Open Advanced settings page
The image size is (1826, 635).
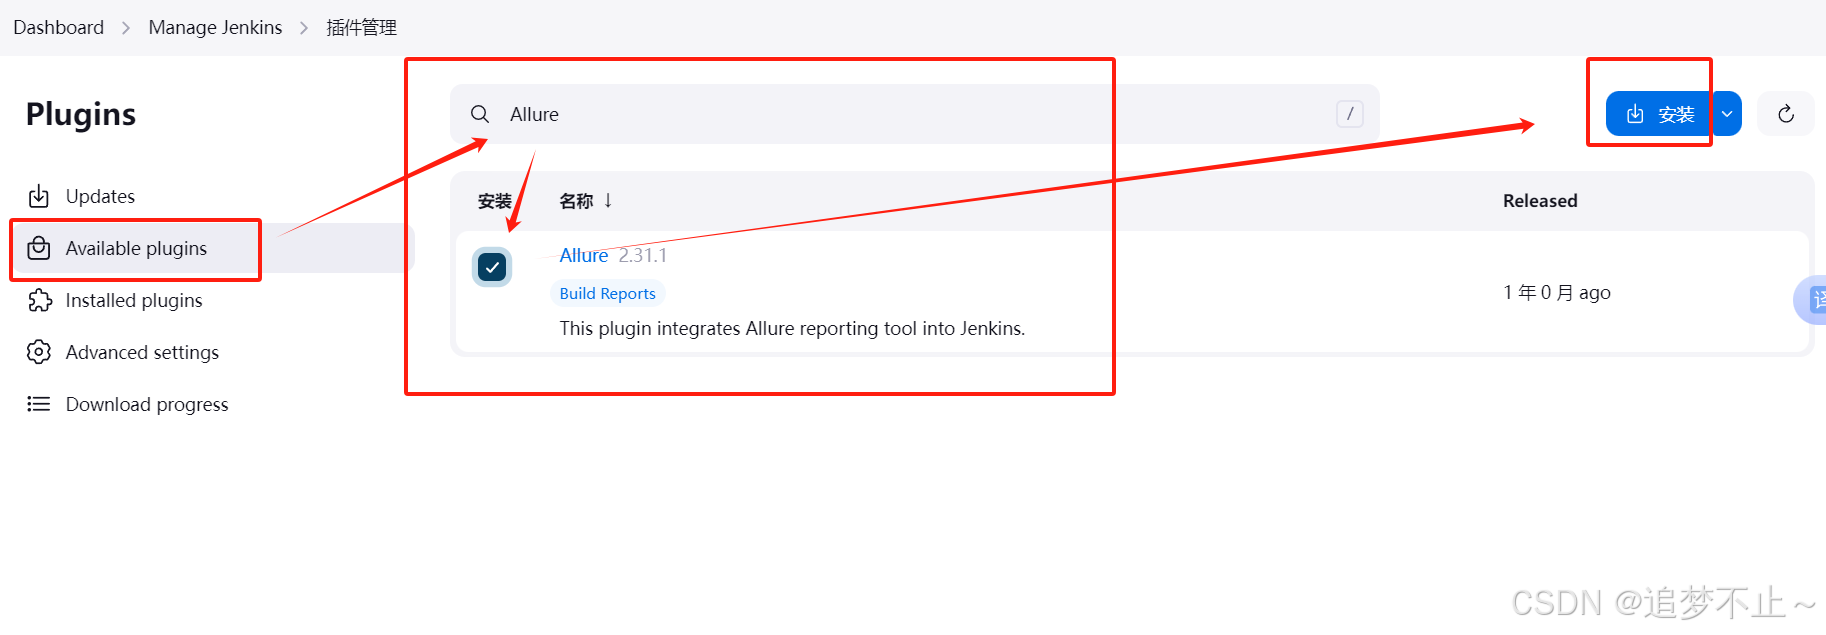(142, 352)
